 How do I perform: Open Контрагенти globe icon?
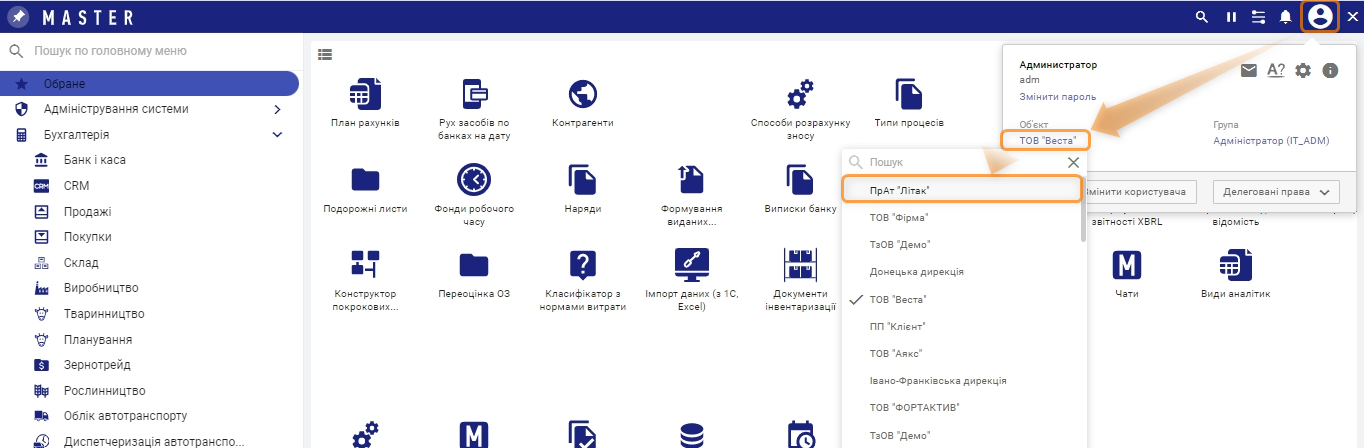tap(582, 95)
